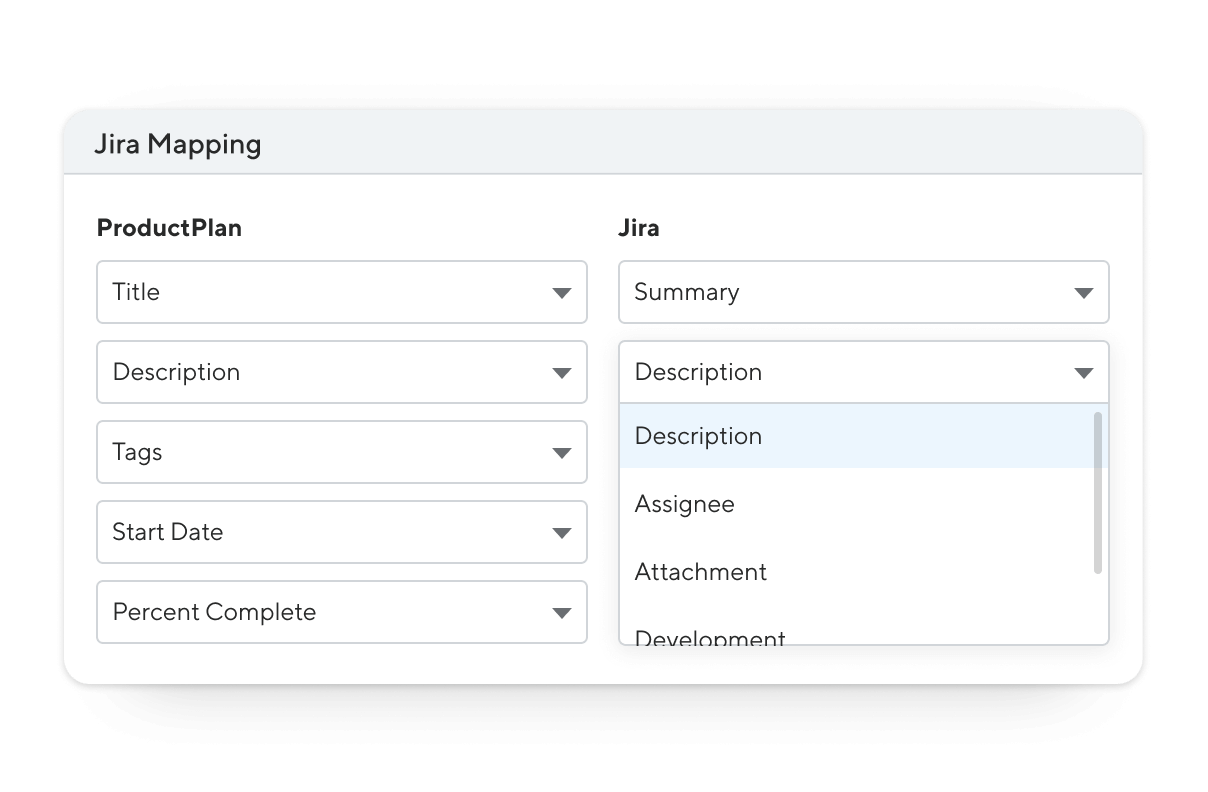The width and height of the screenshot is (1208, 792).
Task: Choose Attachment from the dropdown list
Action: point(856,572)
